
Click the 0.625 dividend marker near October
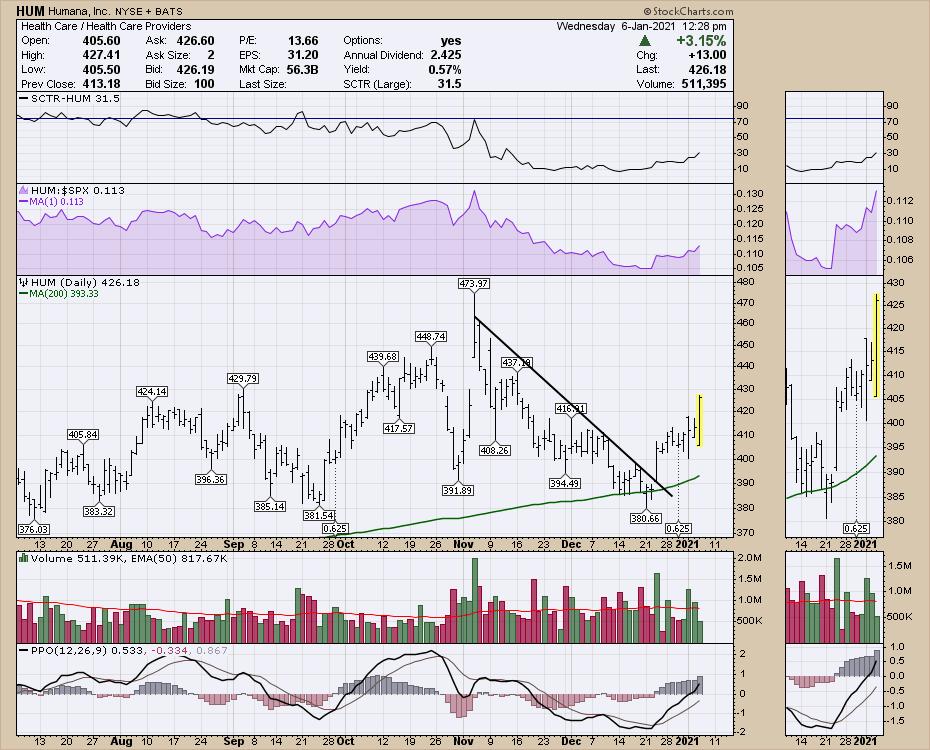335,528
